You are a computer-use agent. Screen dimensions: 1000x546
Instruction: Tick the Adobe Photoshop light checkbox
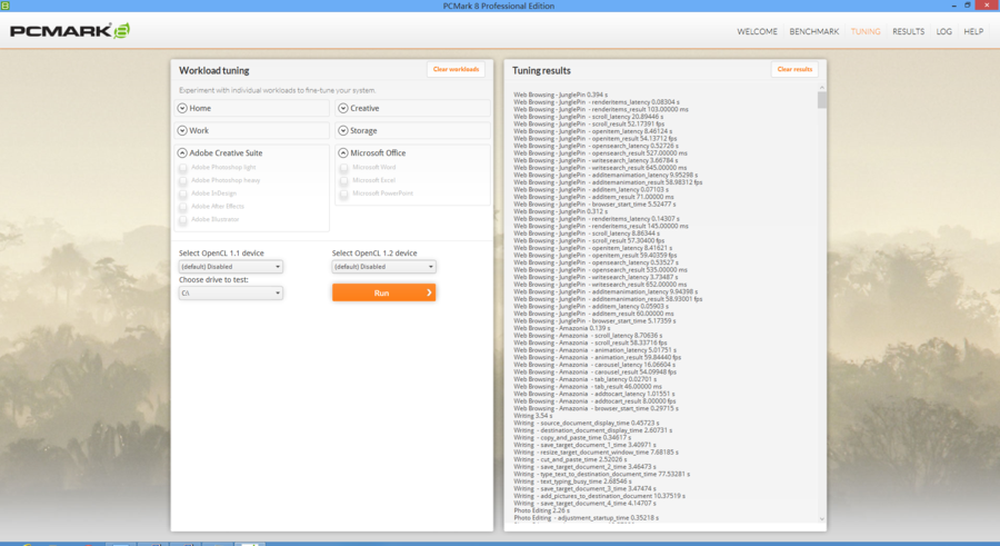point(183,168)
